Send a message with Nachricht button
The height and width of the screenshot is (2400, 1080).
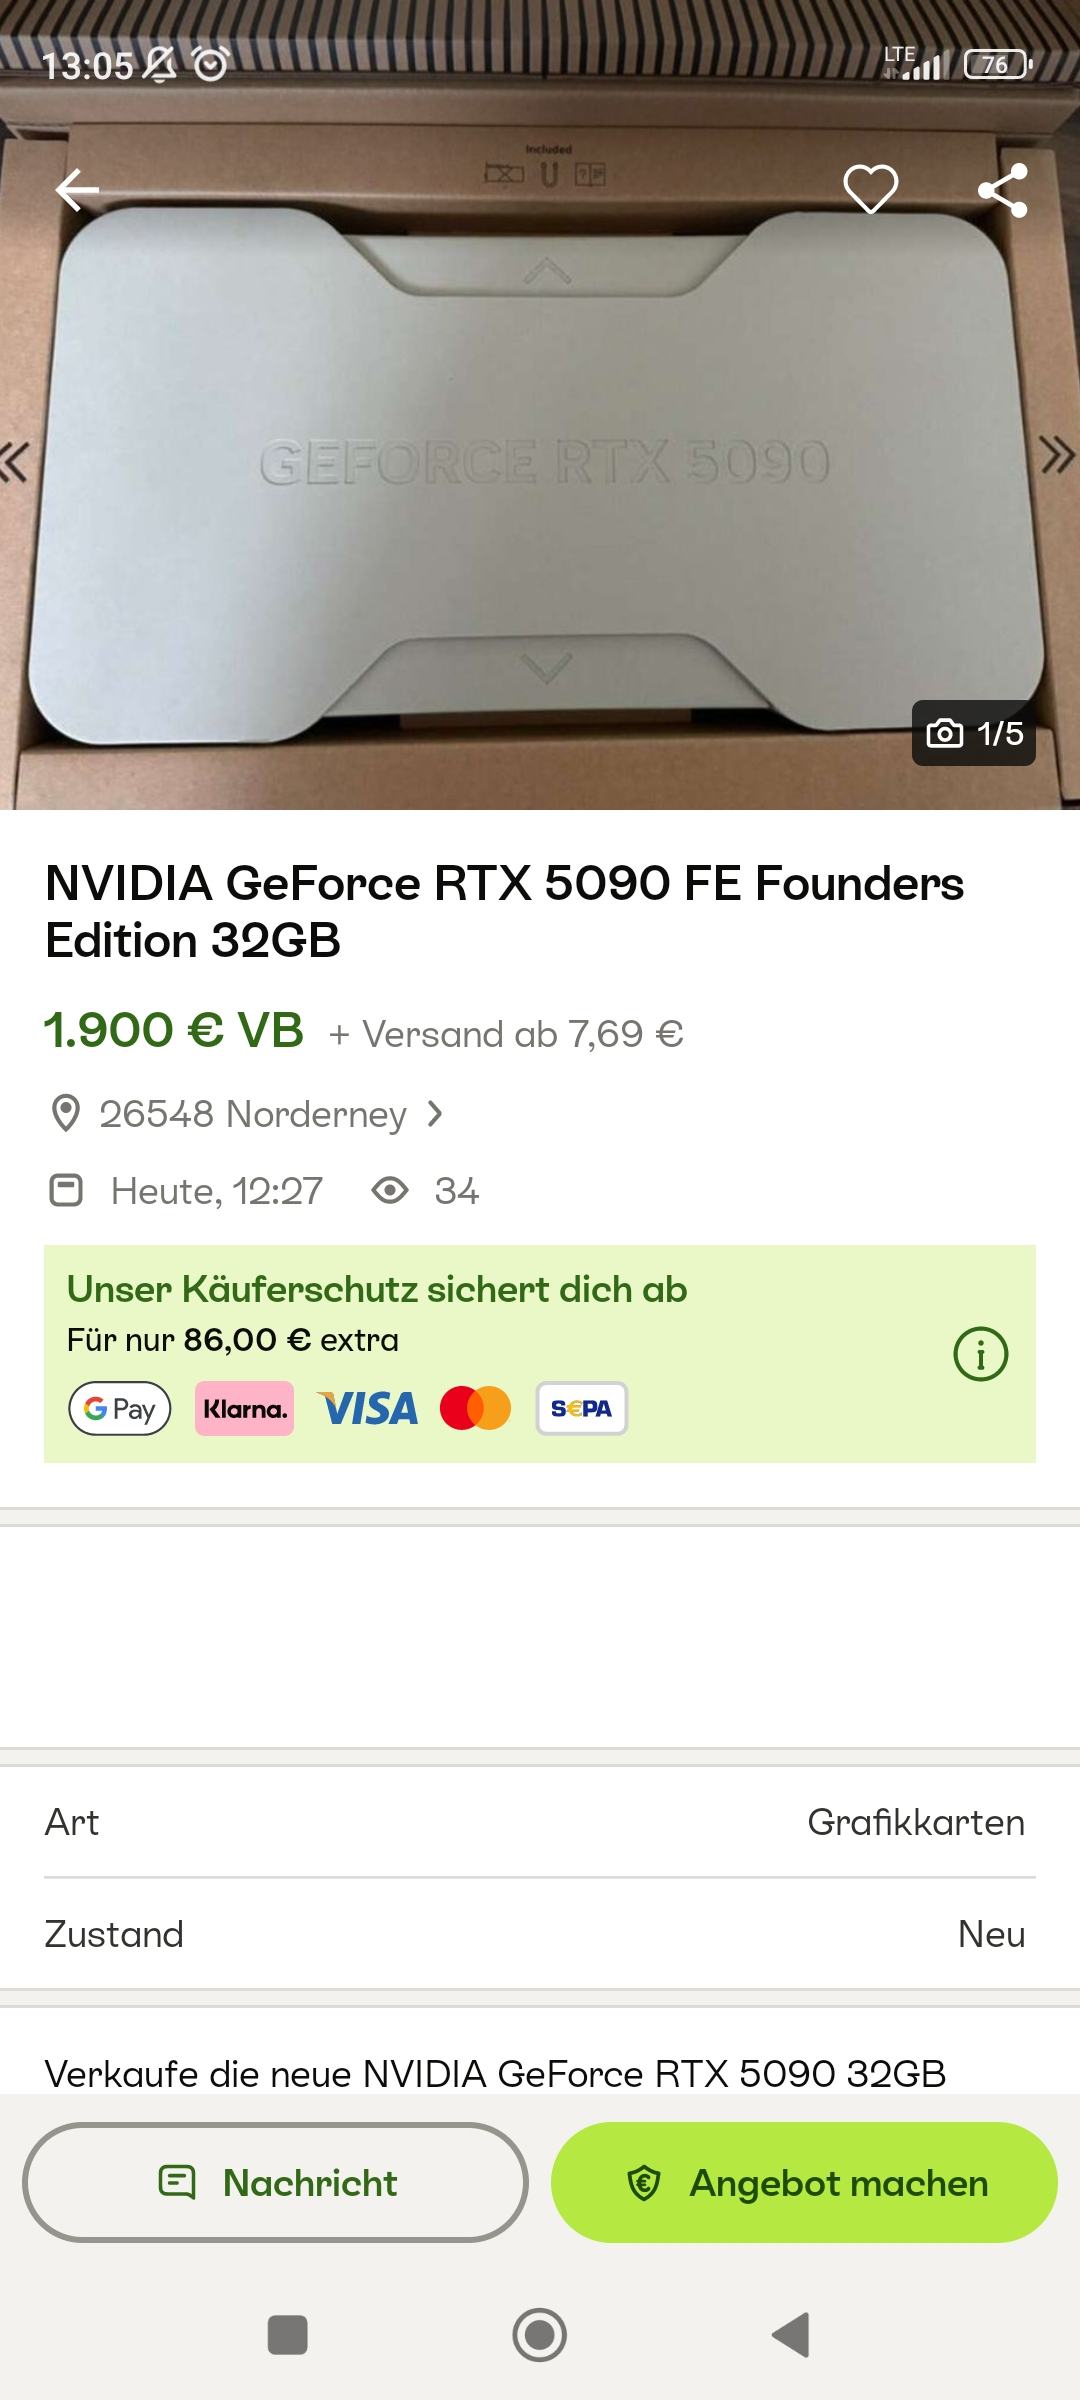coord(276,2182)
